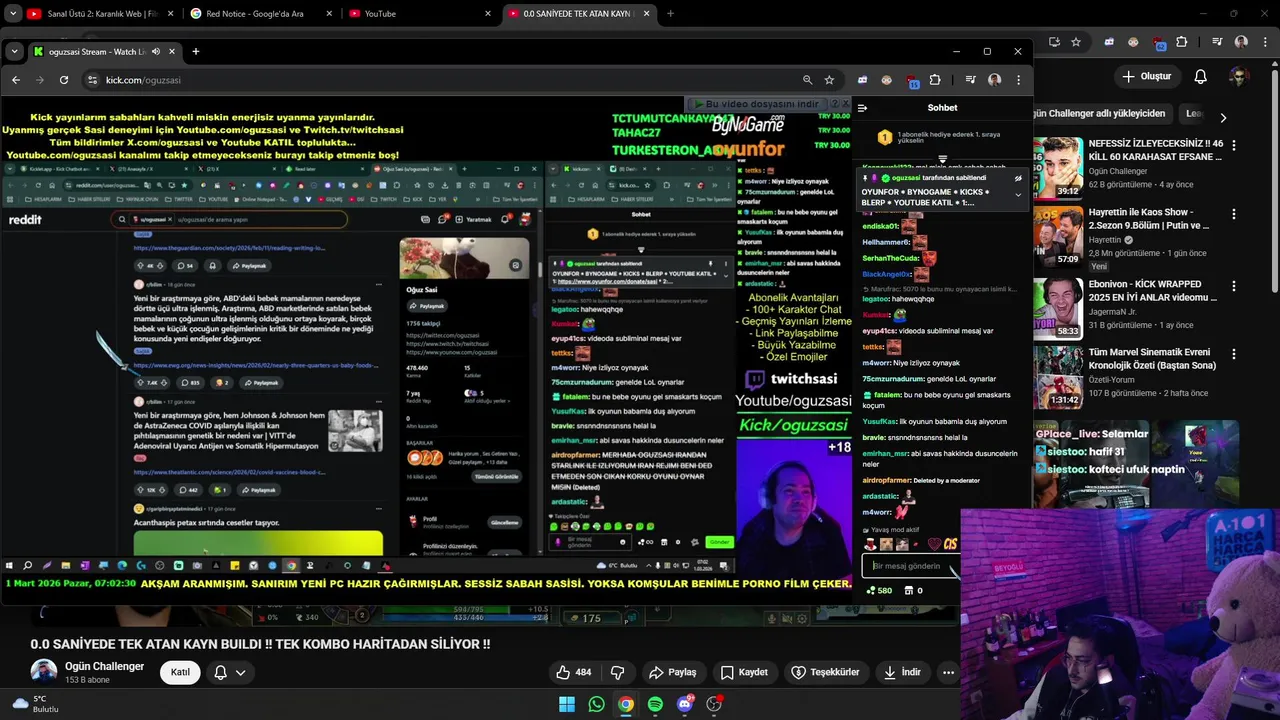Open Ogün Challenger channel name link

pyautogui.click(x=104, y=666)
